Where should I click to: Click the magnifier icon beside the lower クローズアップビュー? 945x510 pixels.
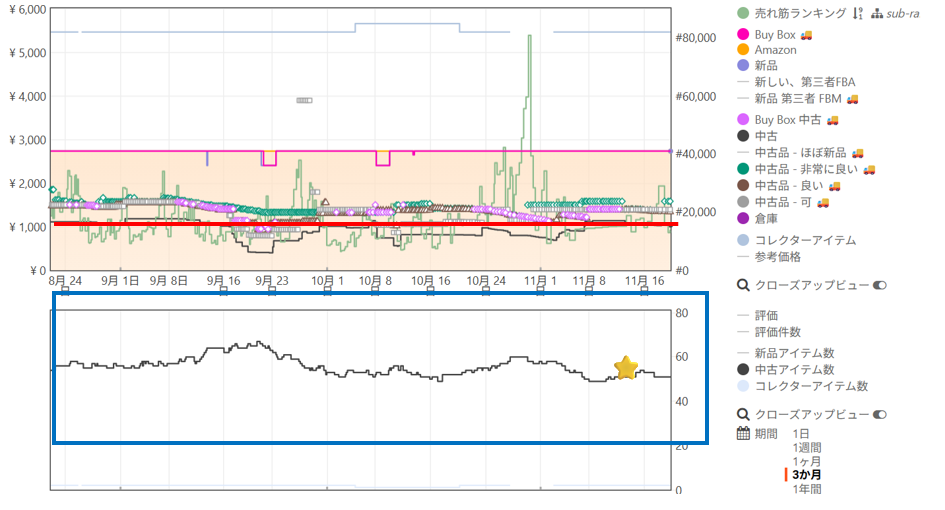tap(743, 414)
